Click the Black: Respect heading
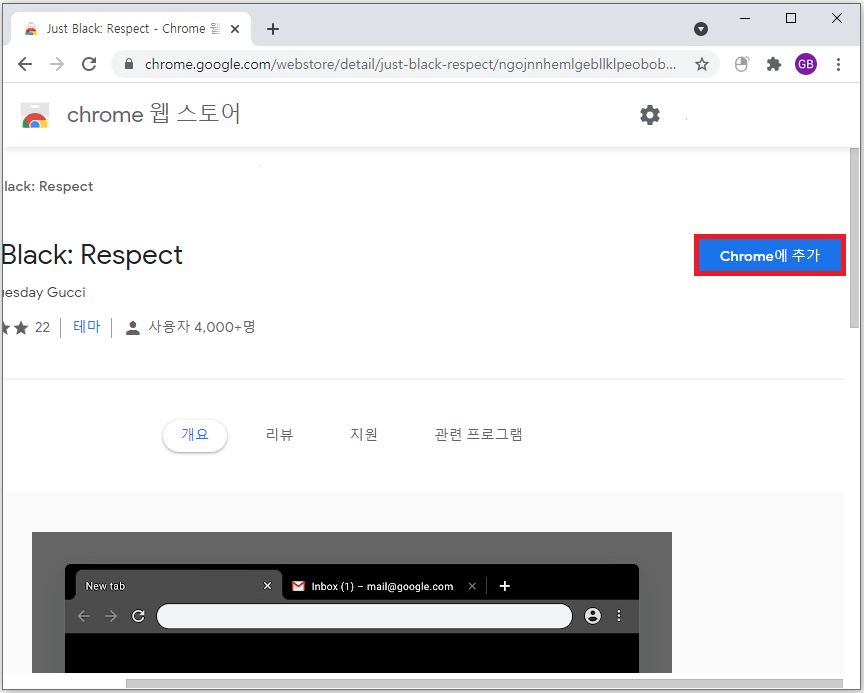864x693 pixels. [93, 255]
